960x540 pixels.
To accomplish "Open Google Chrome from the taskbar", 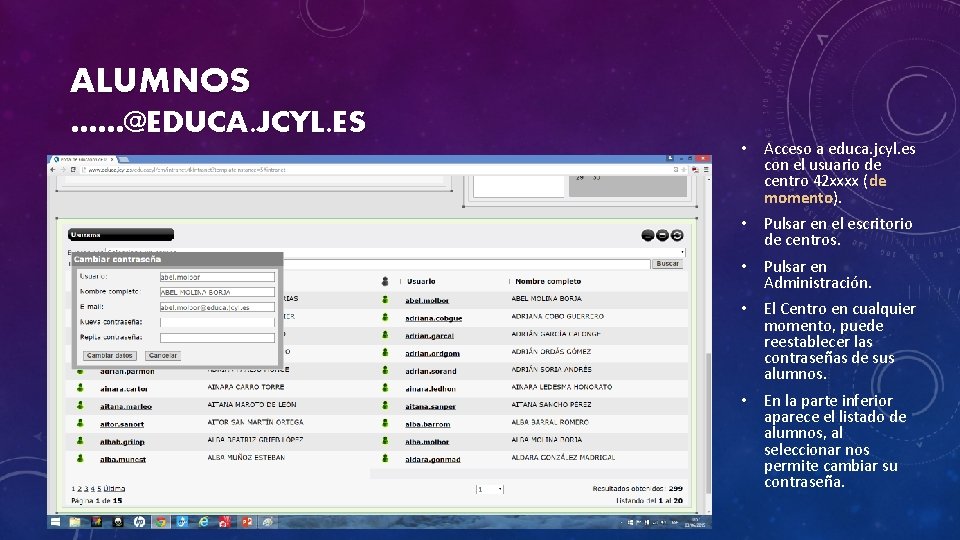I will 160,522.
